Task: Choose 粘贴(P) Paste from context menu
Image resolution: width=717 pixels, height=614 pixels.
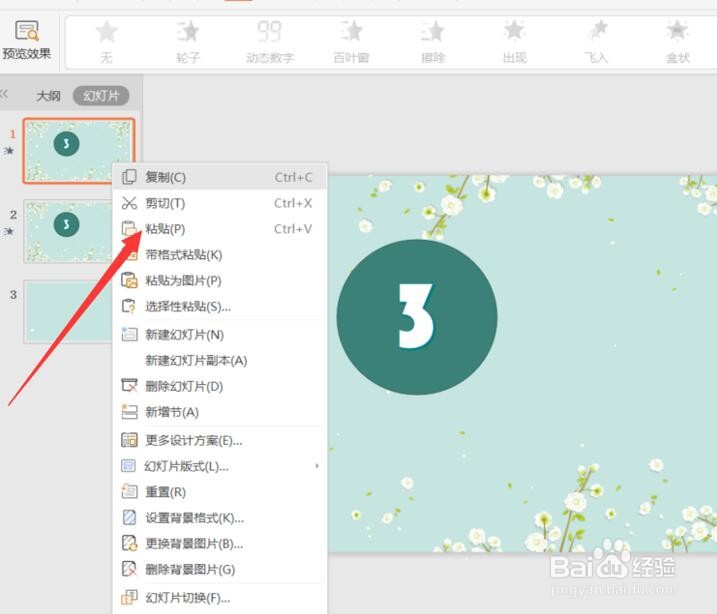Action: point(220,229)
